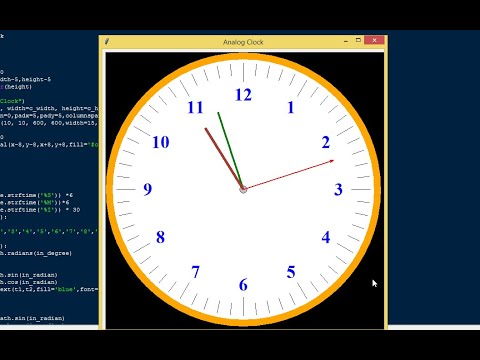Click the brown hour hand
The width and height of the screenshot is (480, 360).
(x=224, y=158)
